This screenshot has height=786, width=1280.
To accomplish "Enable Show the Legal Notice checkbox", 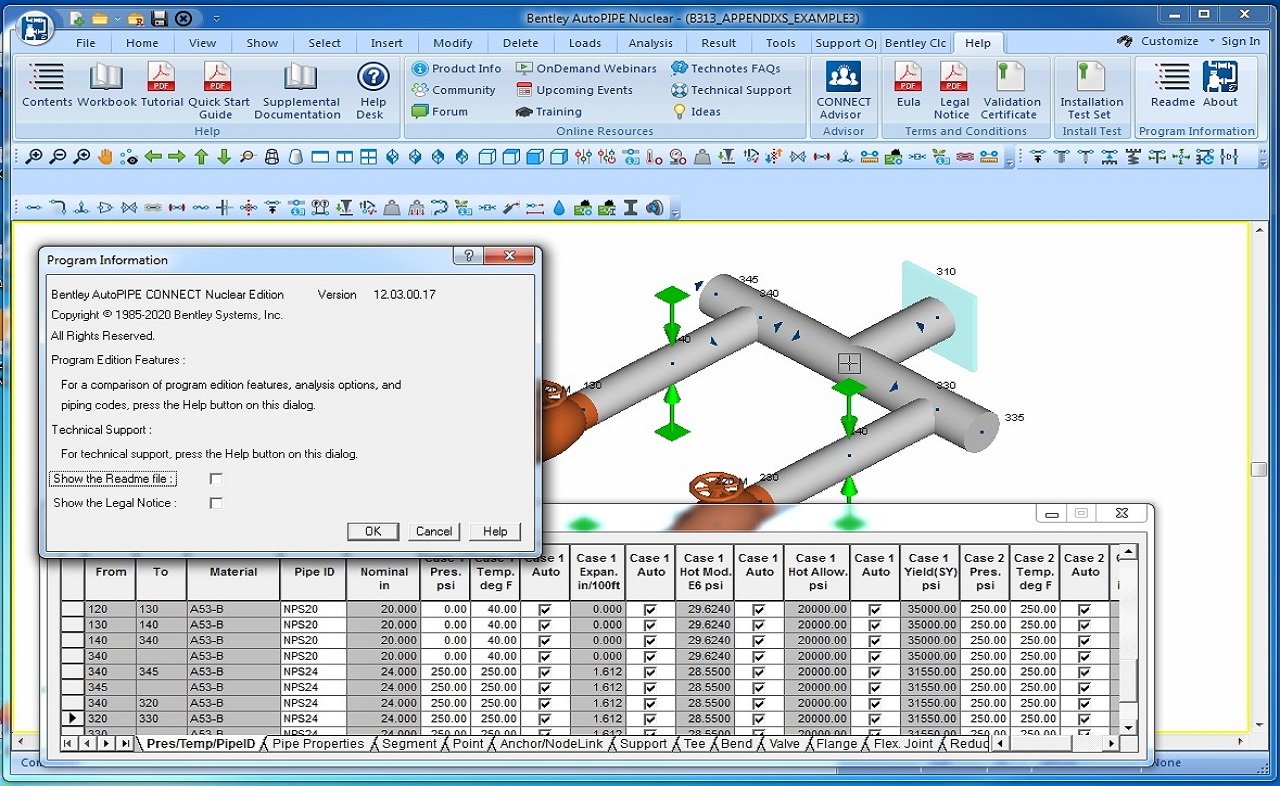I will click(x=216, y=503).
